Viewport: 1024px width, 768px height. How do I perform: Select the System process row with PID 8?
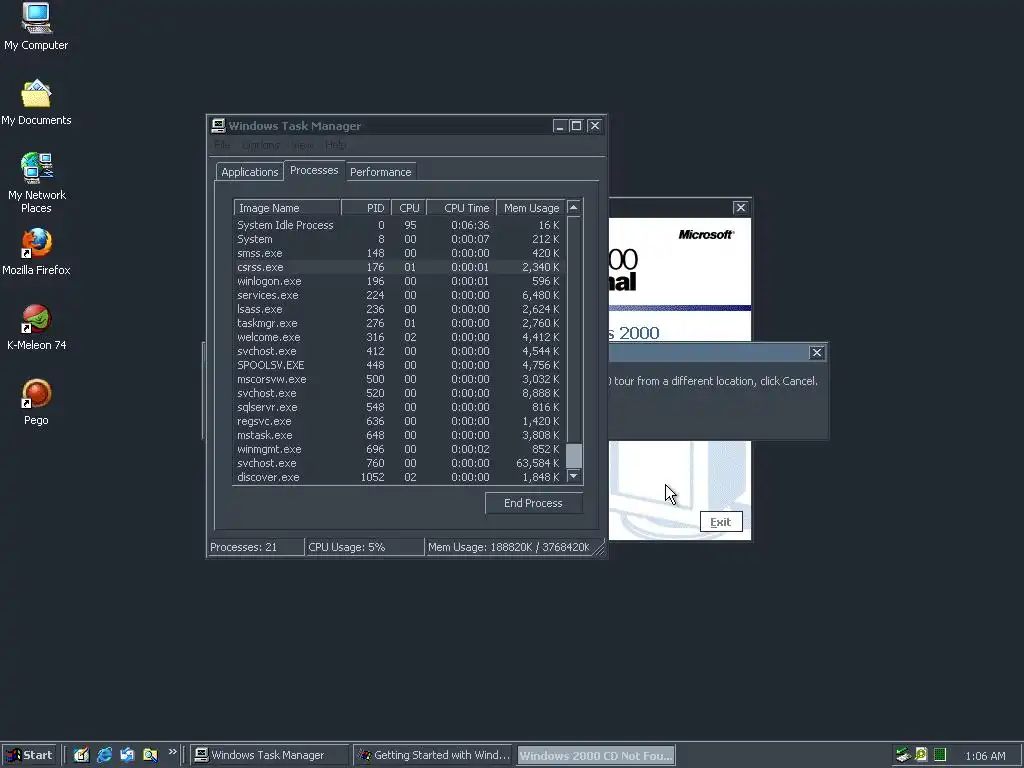tap(399, 239)
